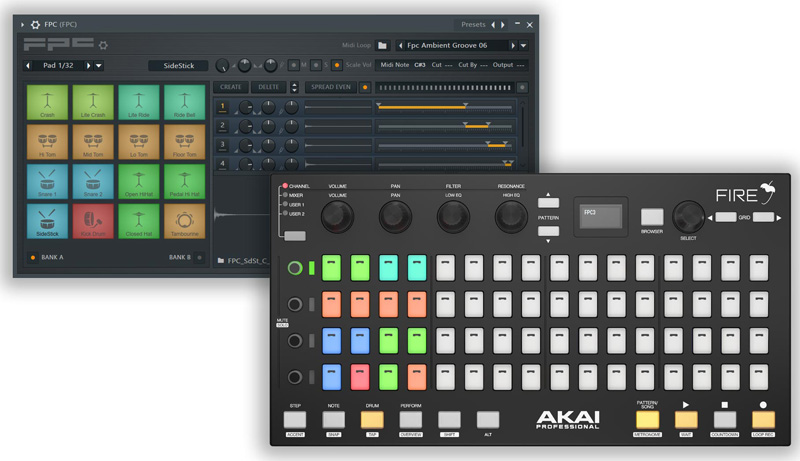The image size is (800, 461).
Task: Click the SPREAD EVEN button
Action: point(331,87)
